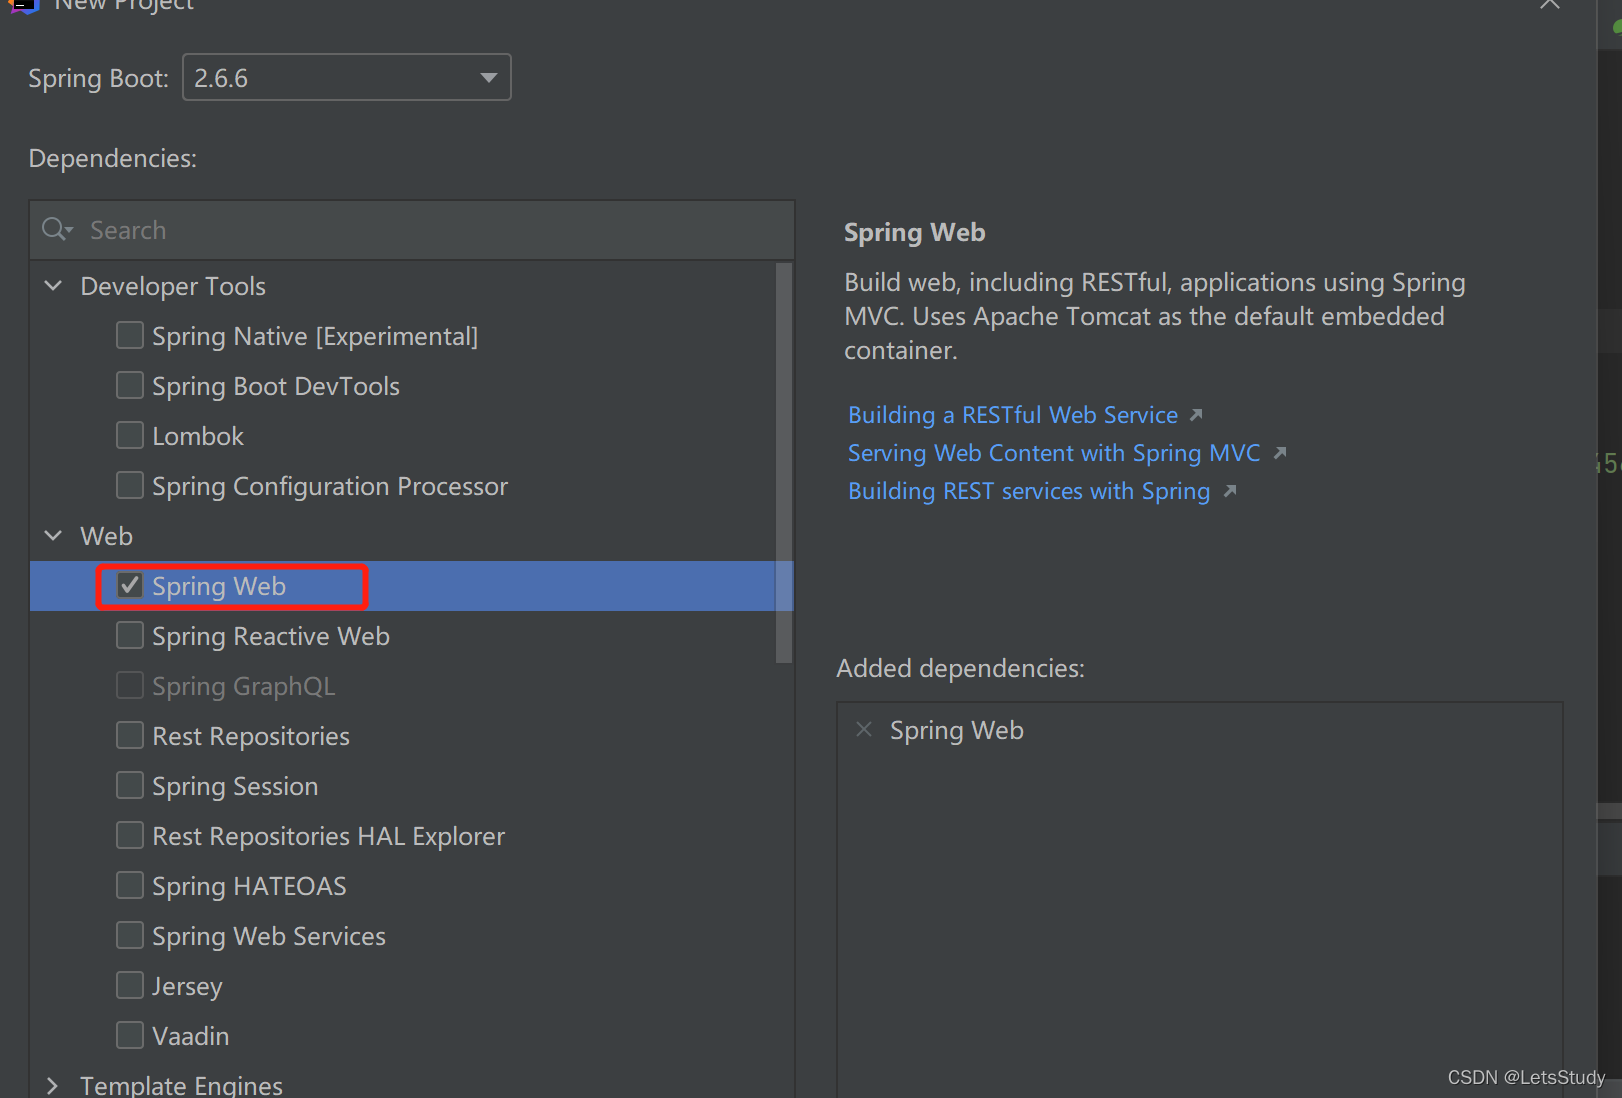Check the Vaadin checkbox
1622x1098 pixels.
(130, 1035)
